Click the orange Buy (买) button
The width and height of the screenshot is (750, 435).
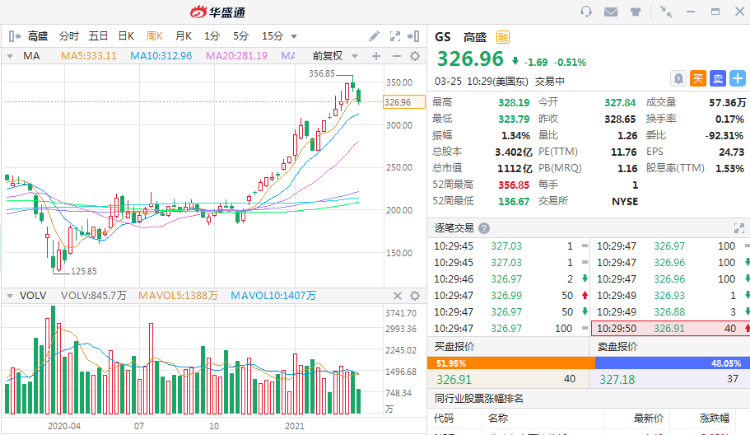[x=698, y=78]
